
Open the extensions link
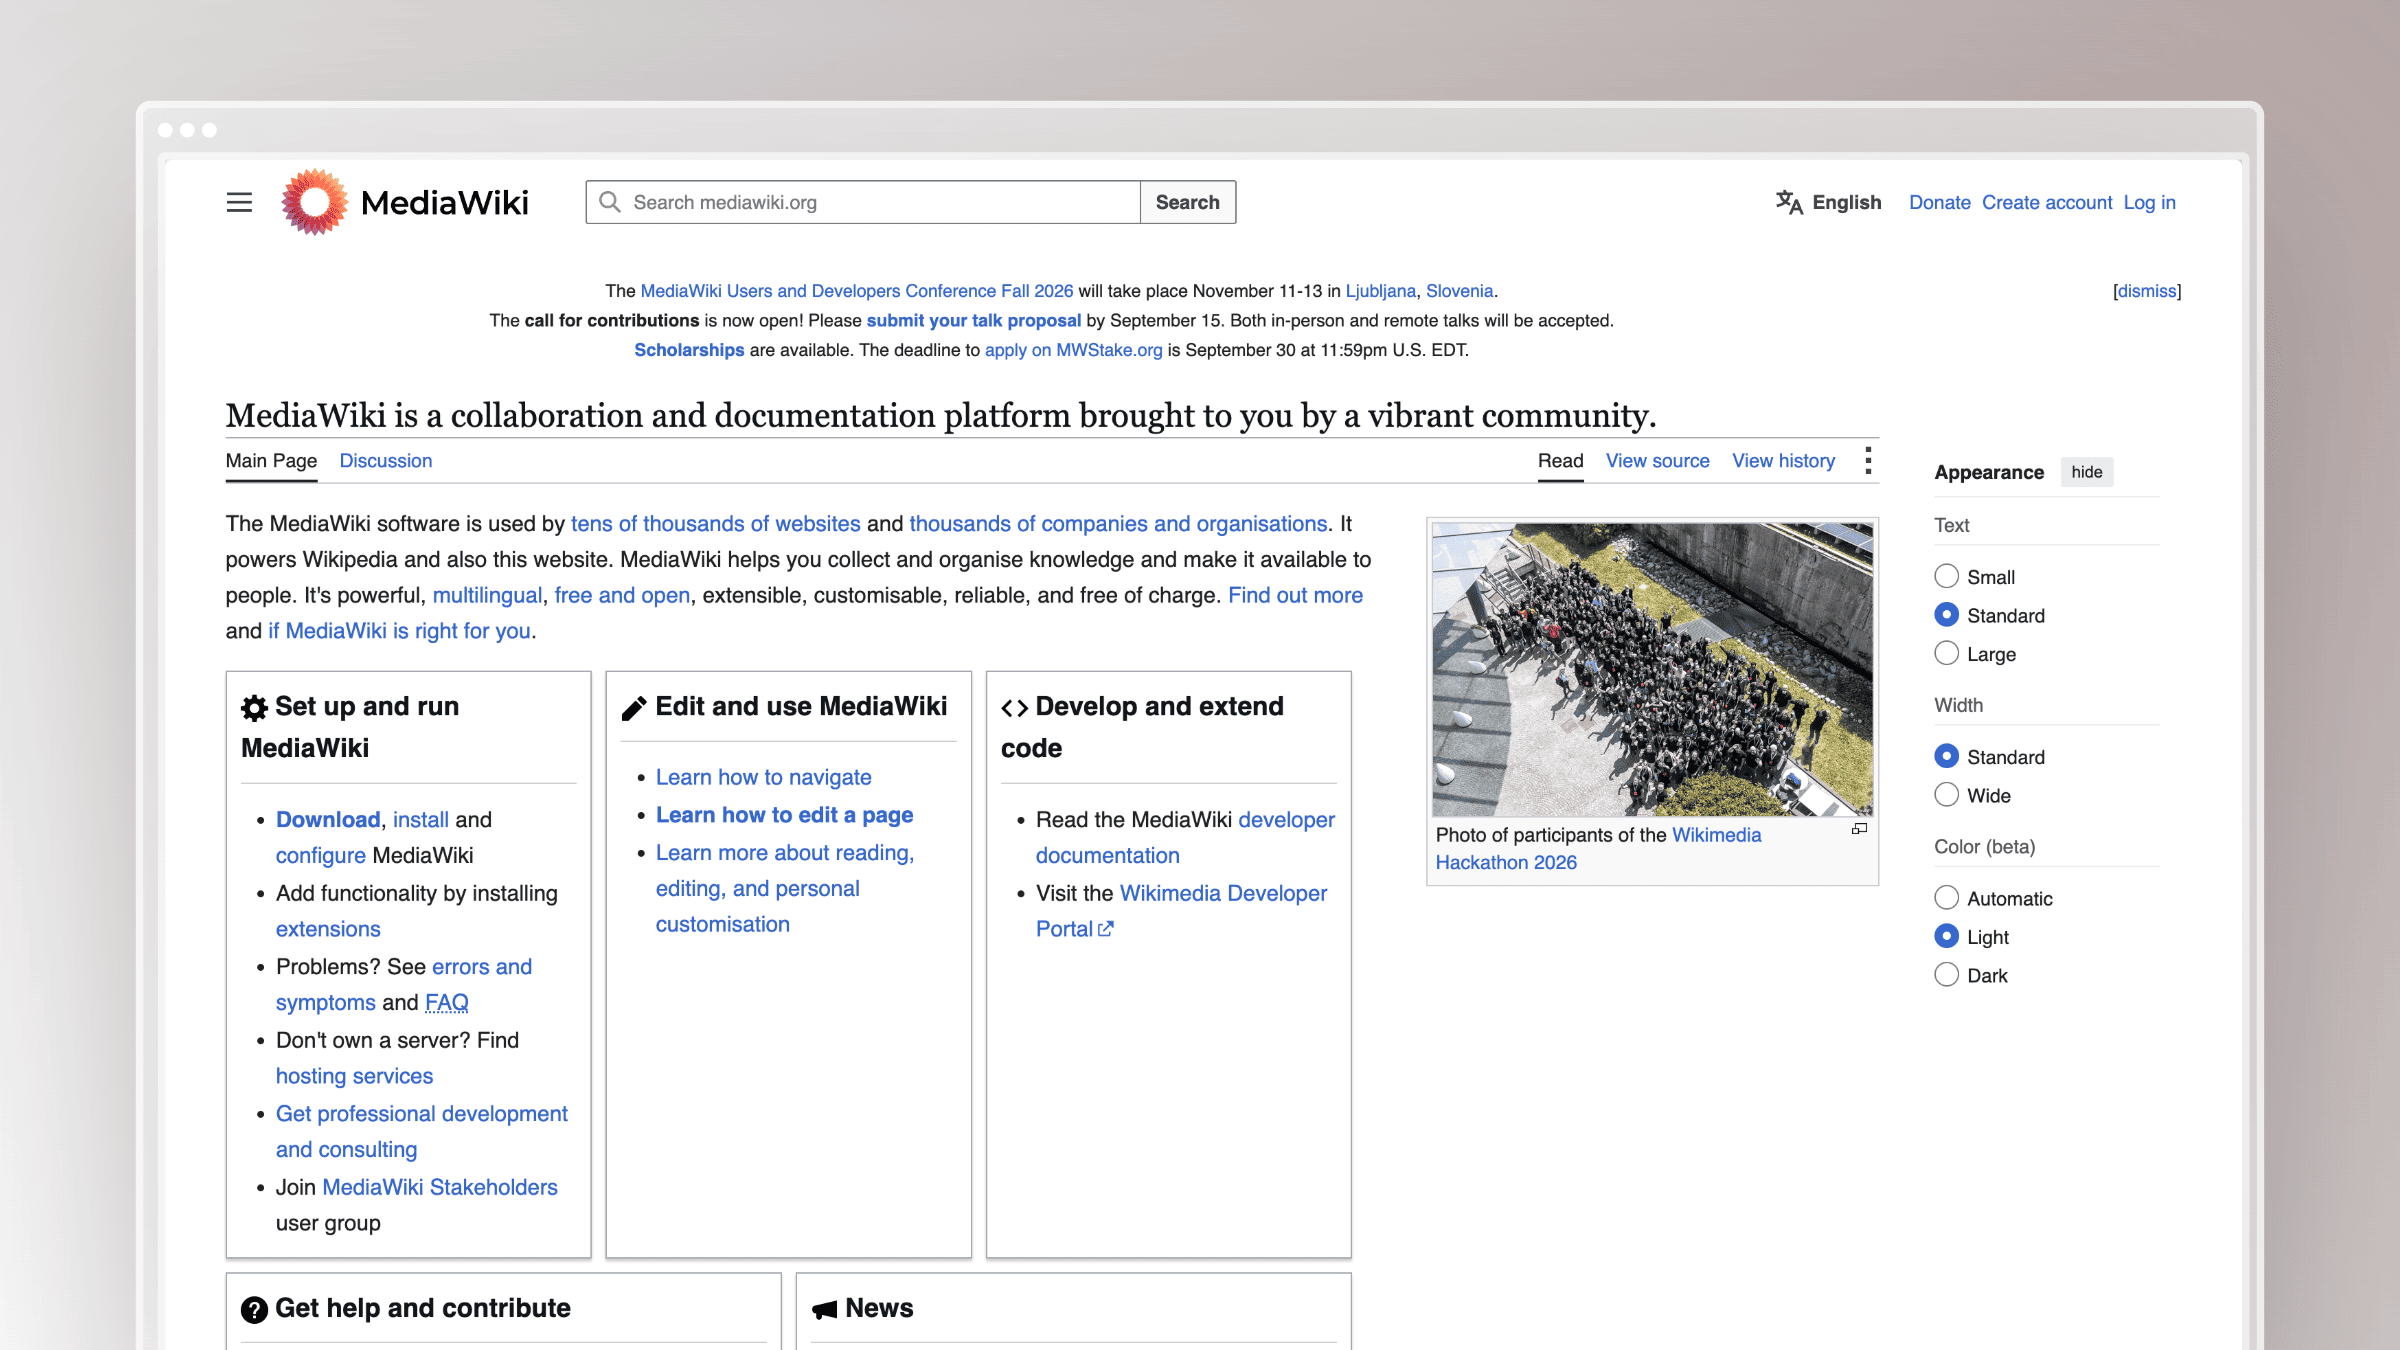(x=328, y=929)
